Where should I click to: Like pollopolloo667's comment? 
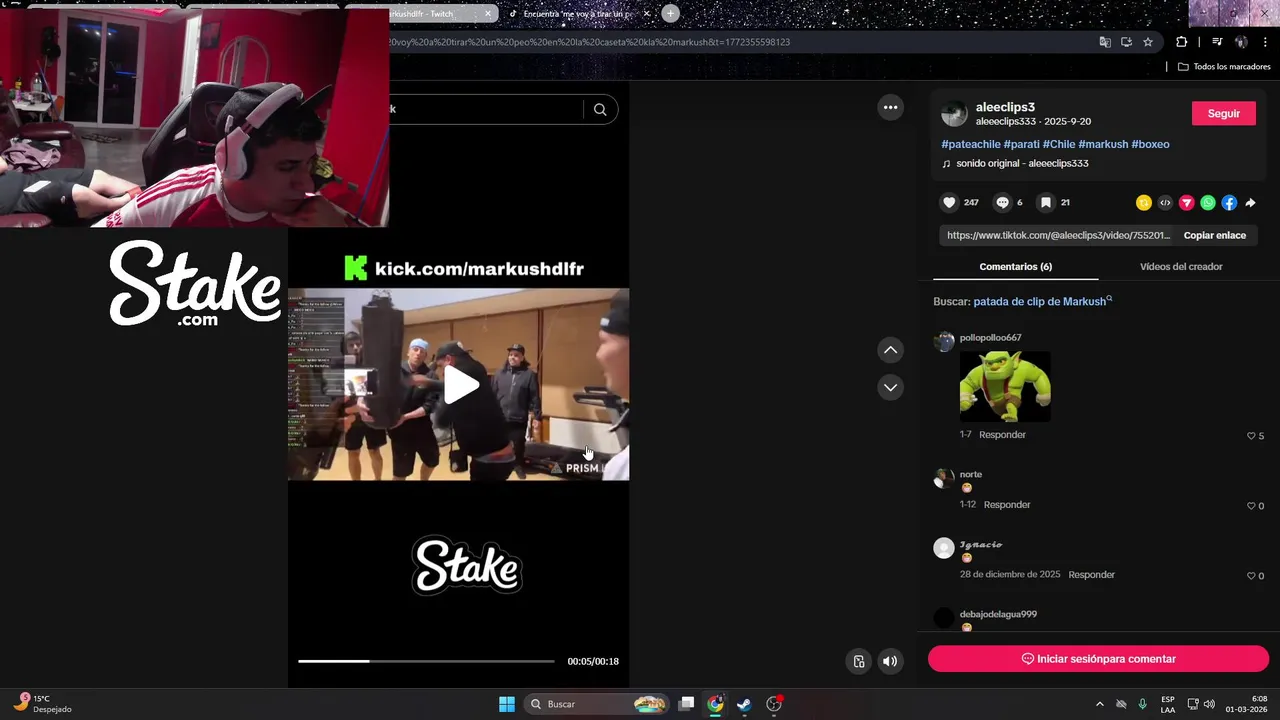(1251, 436)
